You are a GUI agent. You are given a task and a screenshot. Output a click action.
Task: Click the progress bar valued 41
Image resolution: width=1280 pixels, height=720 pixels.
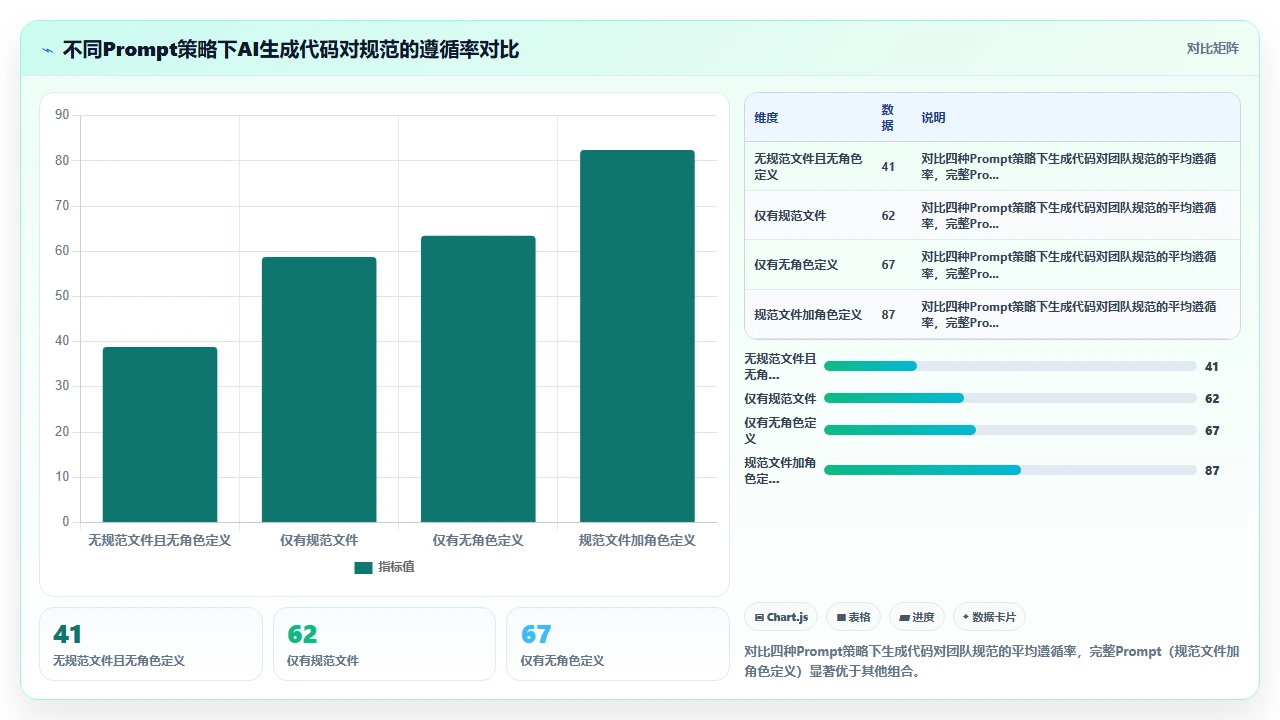point(1010,366)
